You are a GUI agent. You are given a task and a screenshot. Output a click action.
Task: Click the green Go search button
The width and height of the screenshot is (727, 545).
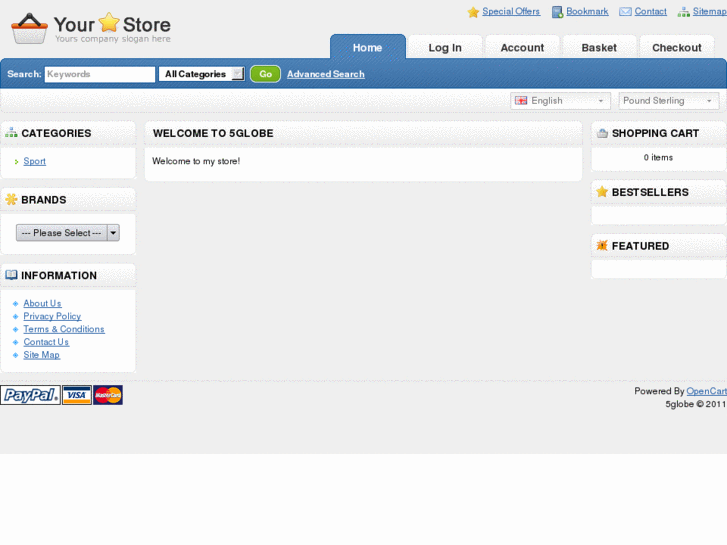click(265, 74)
